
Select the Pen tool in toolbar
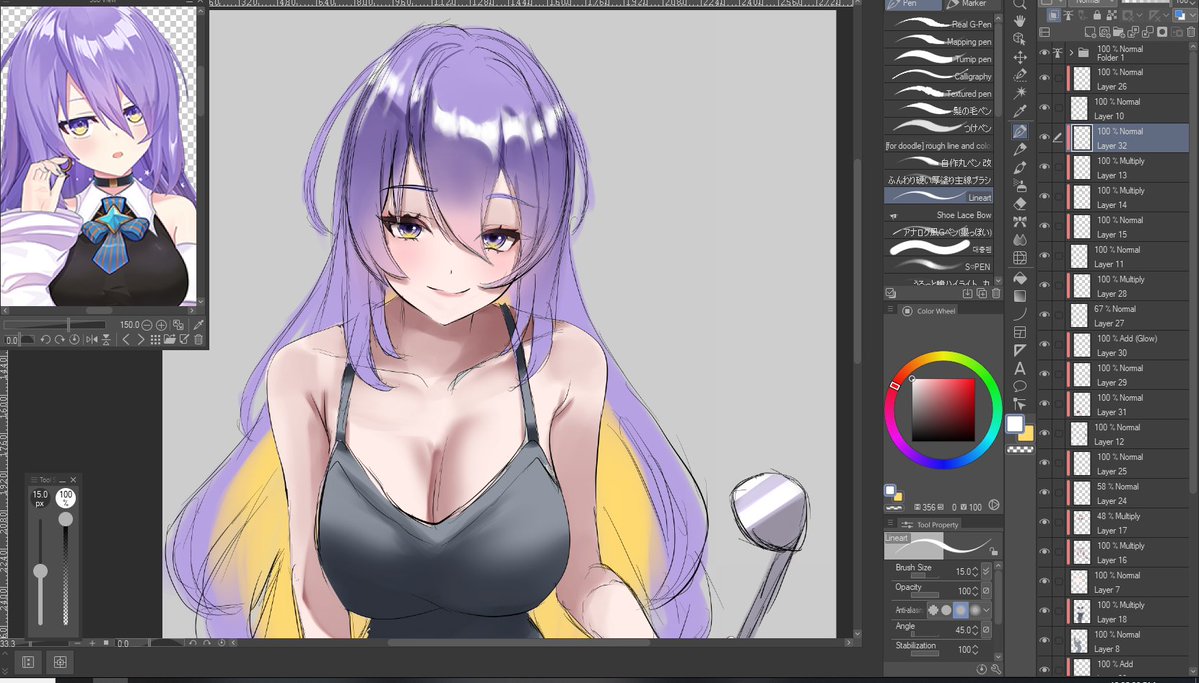tap(1019, 132)
